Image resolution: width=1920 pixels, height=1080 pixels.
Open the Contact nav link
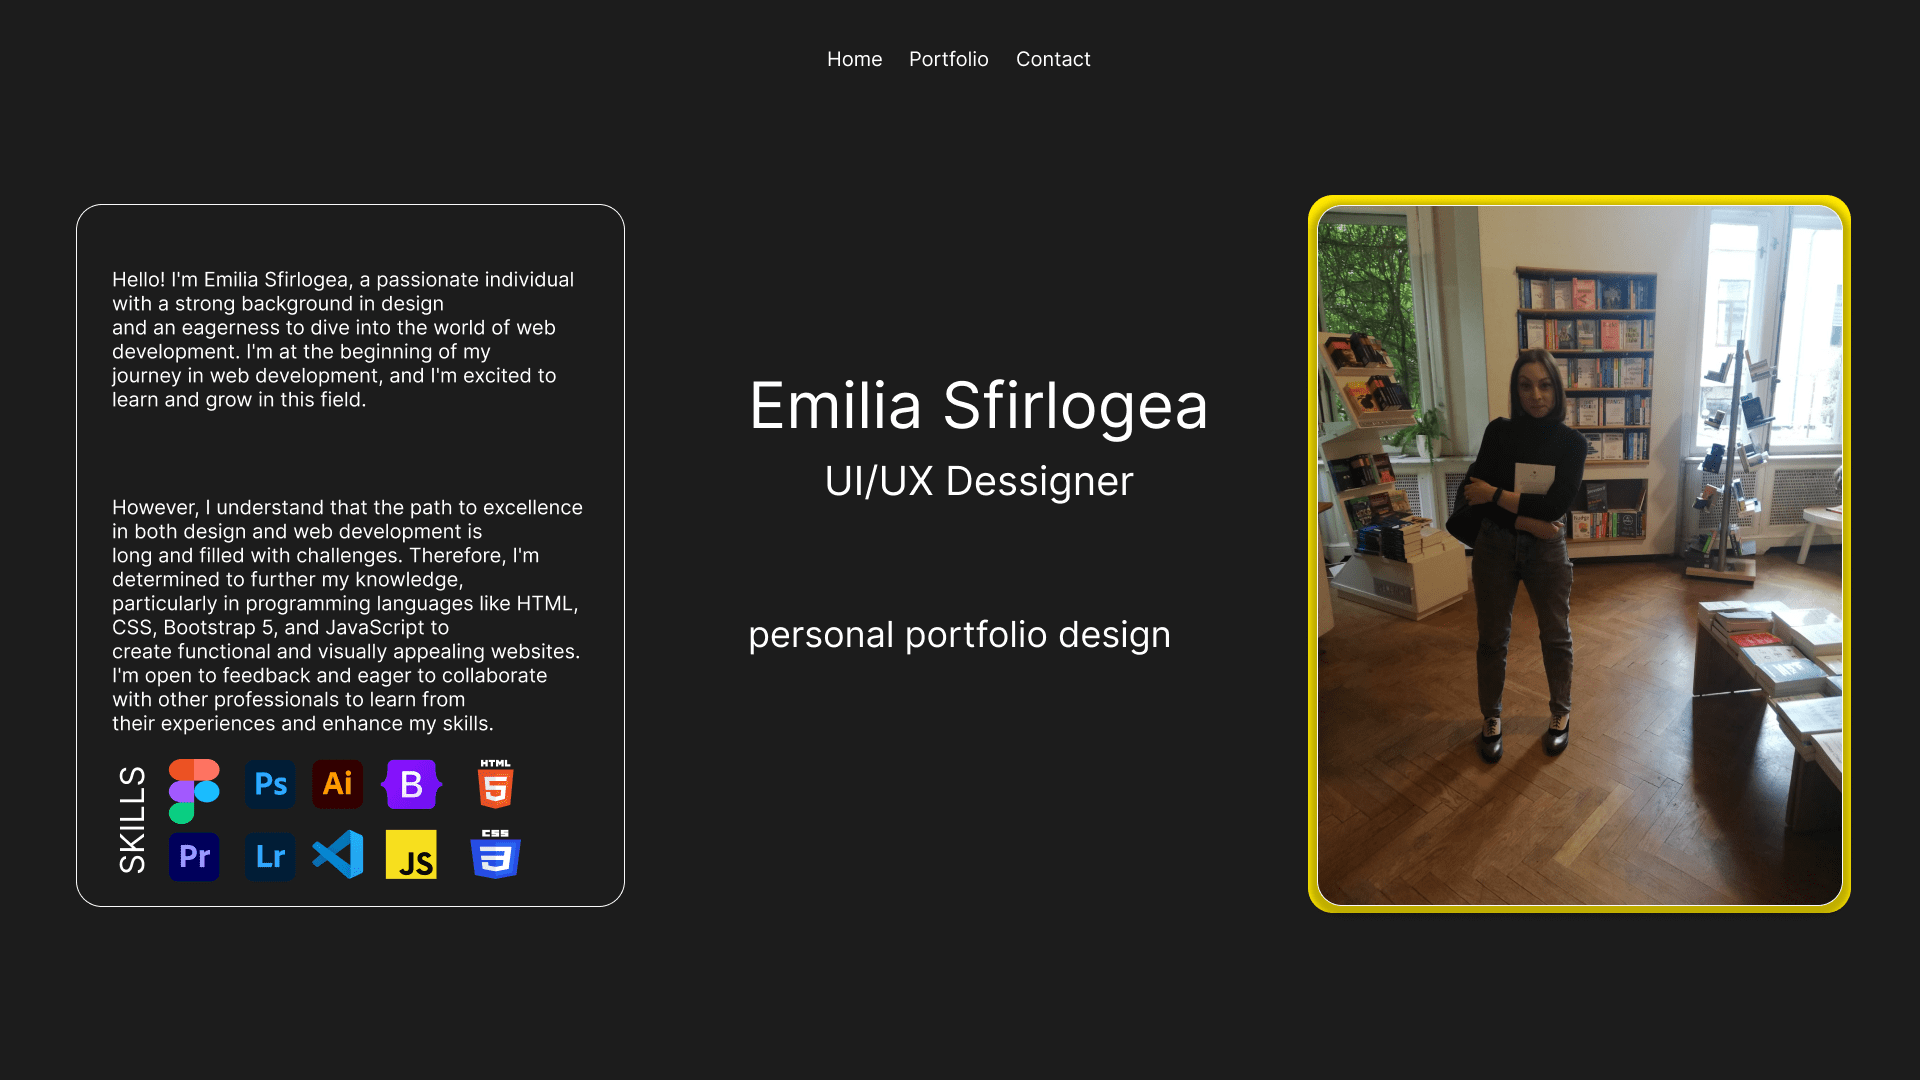1053,59
